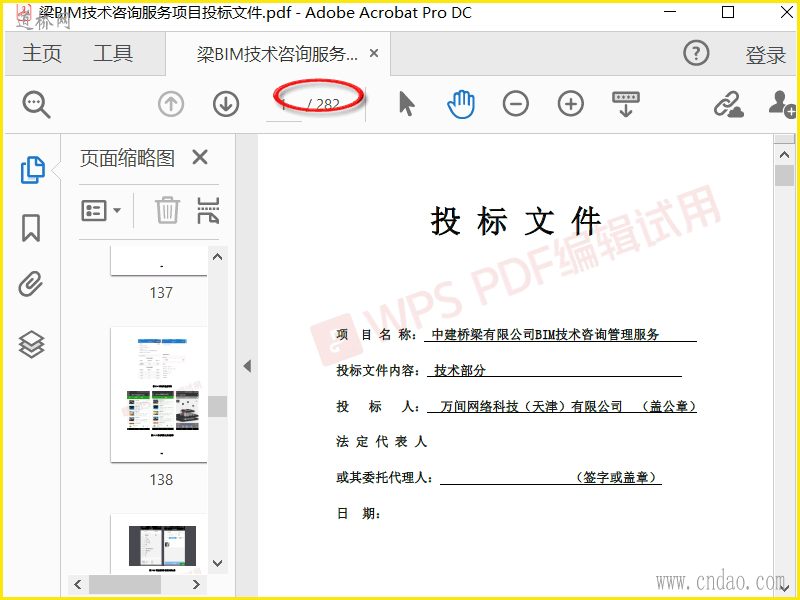The height and width of the screenshot is (600, 800).
Task: Click the thumbnail panel horizontal scrollbar thumb
Action: tap(125, 584)
